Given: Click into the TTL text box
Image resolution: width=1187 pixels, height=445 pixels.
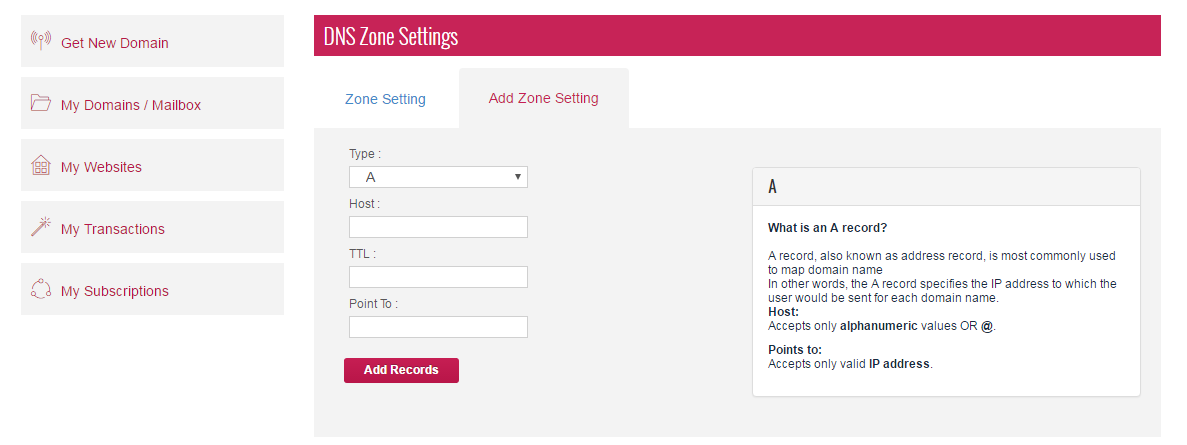Looking at the screenshot, I should point(438,277).
